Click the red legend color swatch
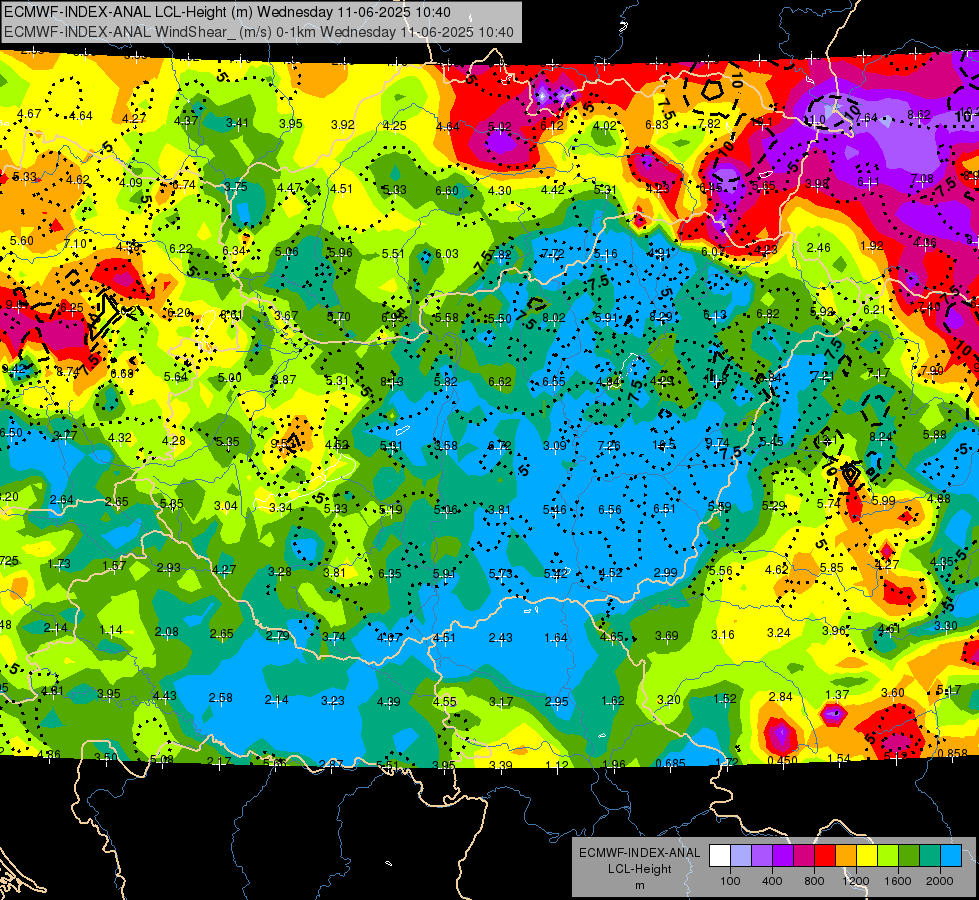The width and height of the screenshot is (979, 900). (x=825, y=856)
